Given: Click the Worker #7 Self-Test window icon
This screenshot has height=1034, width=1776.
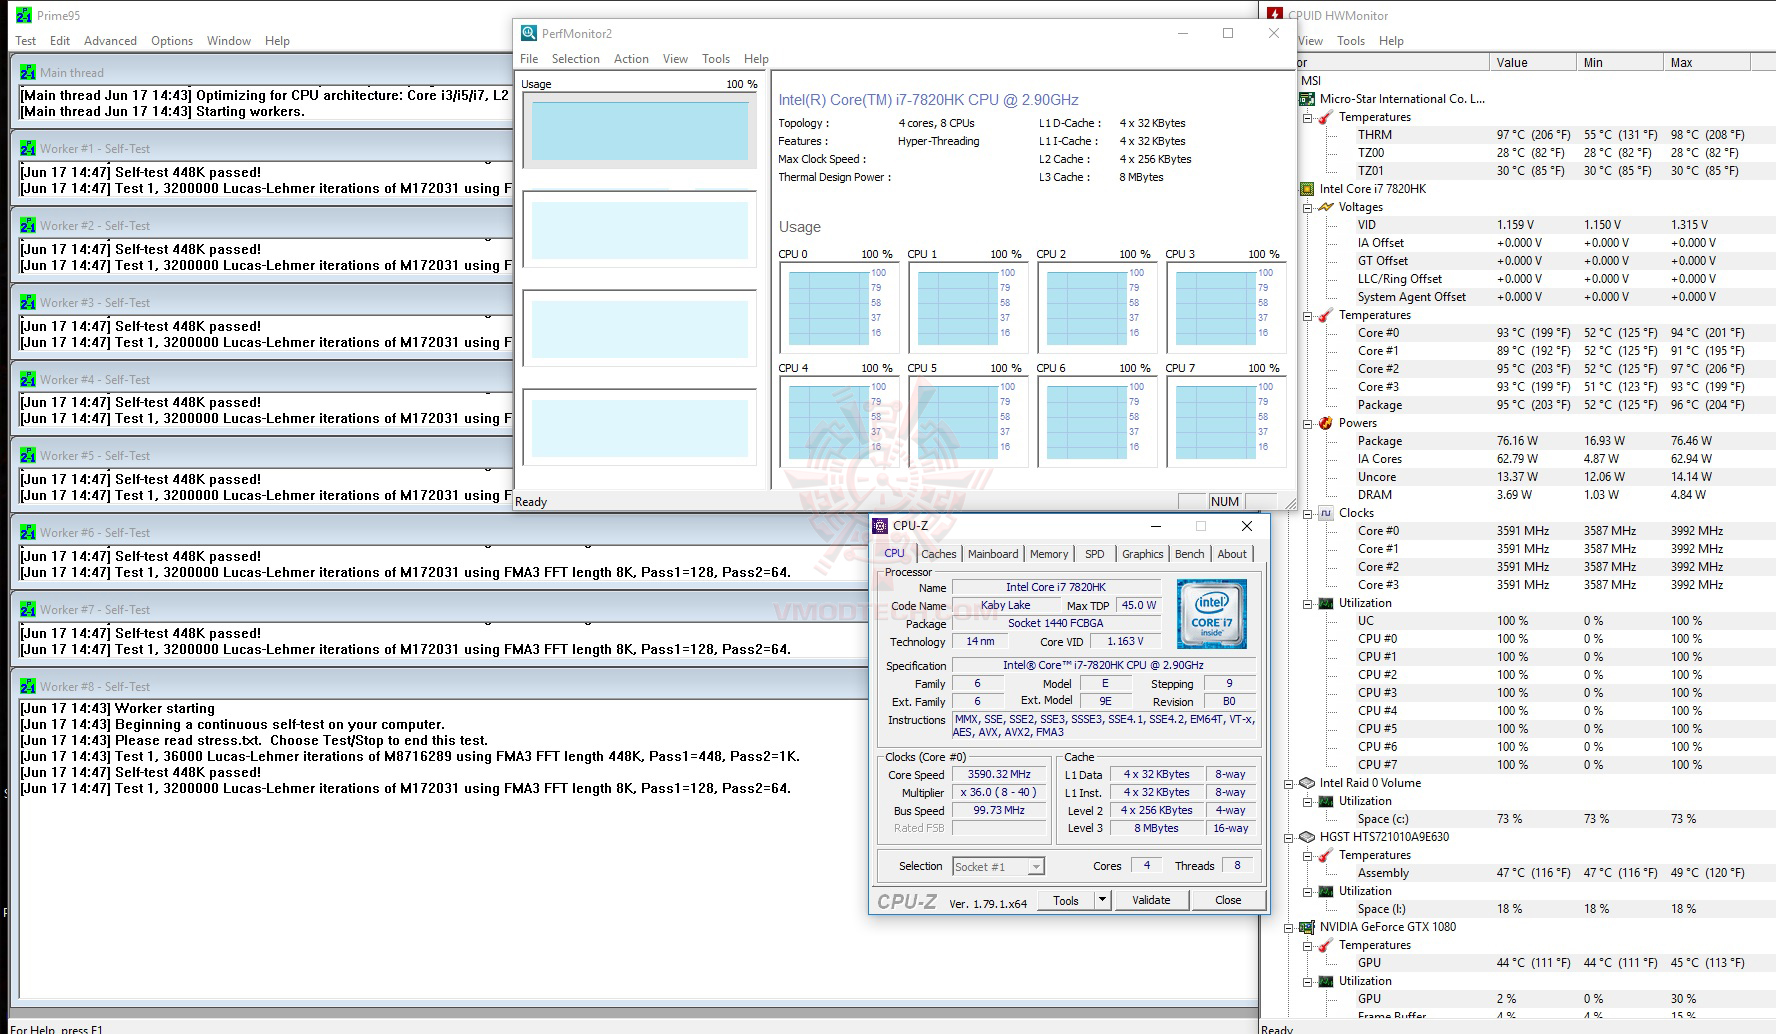Looking at the screenshot, I should click(28, 609).
